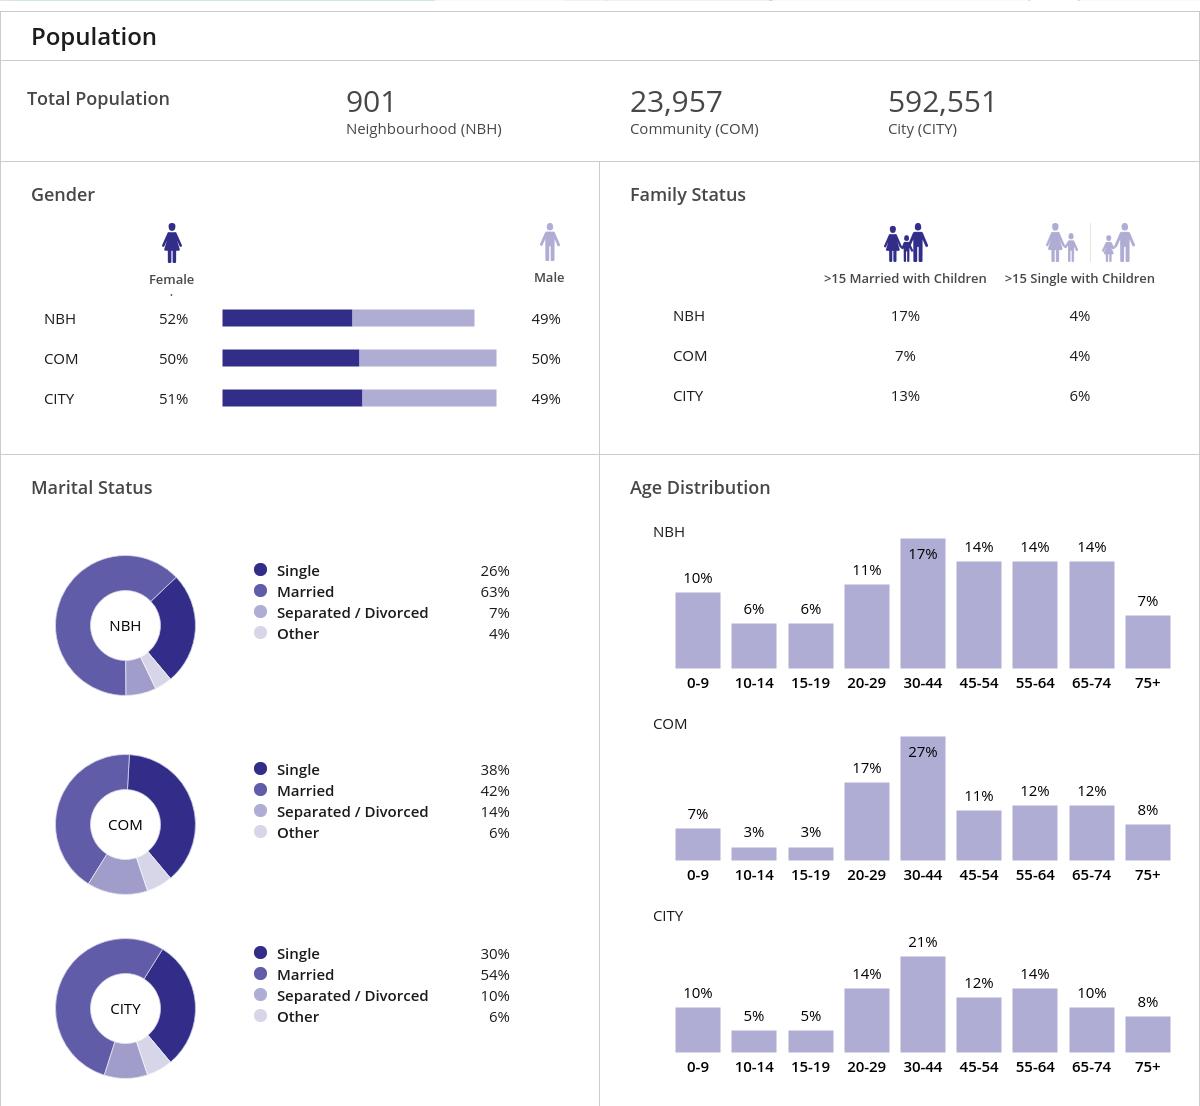Click the Married legend dot for CITY
This screenshot has height=1106, width=1200.
click(260, 974)
